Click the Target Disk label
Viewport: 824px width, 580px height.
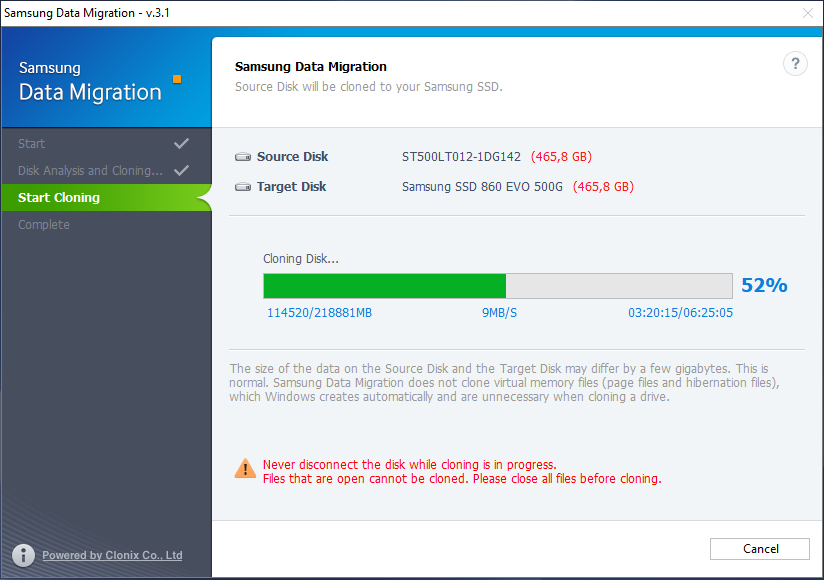click(x=291, y=187)
